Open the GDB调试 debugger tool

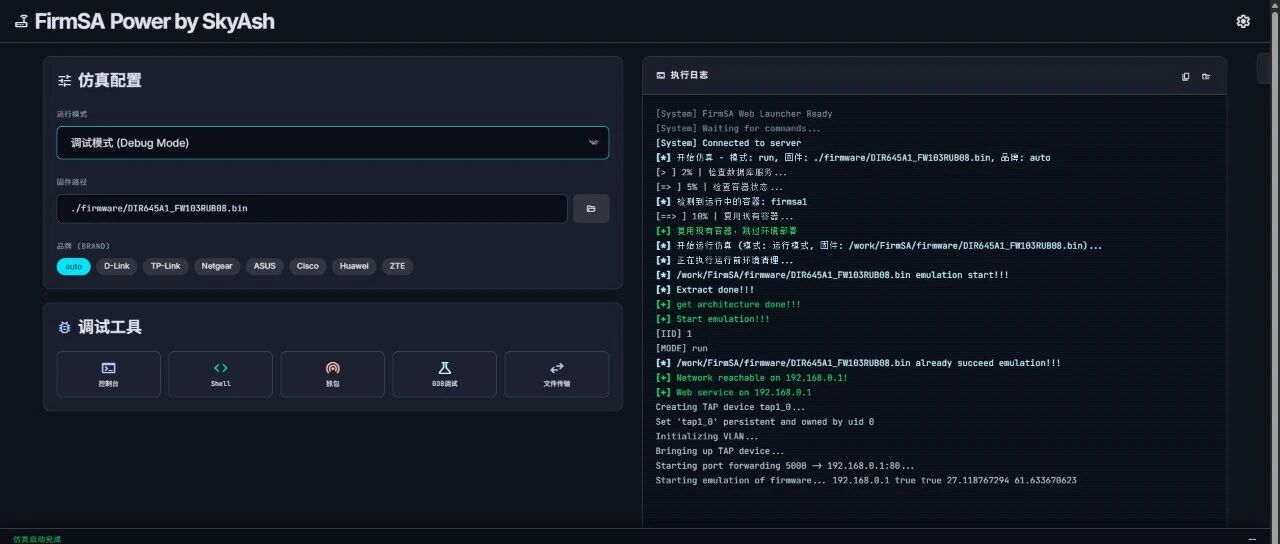(445, 374)
